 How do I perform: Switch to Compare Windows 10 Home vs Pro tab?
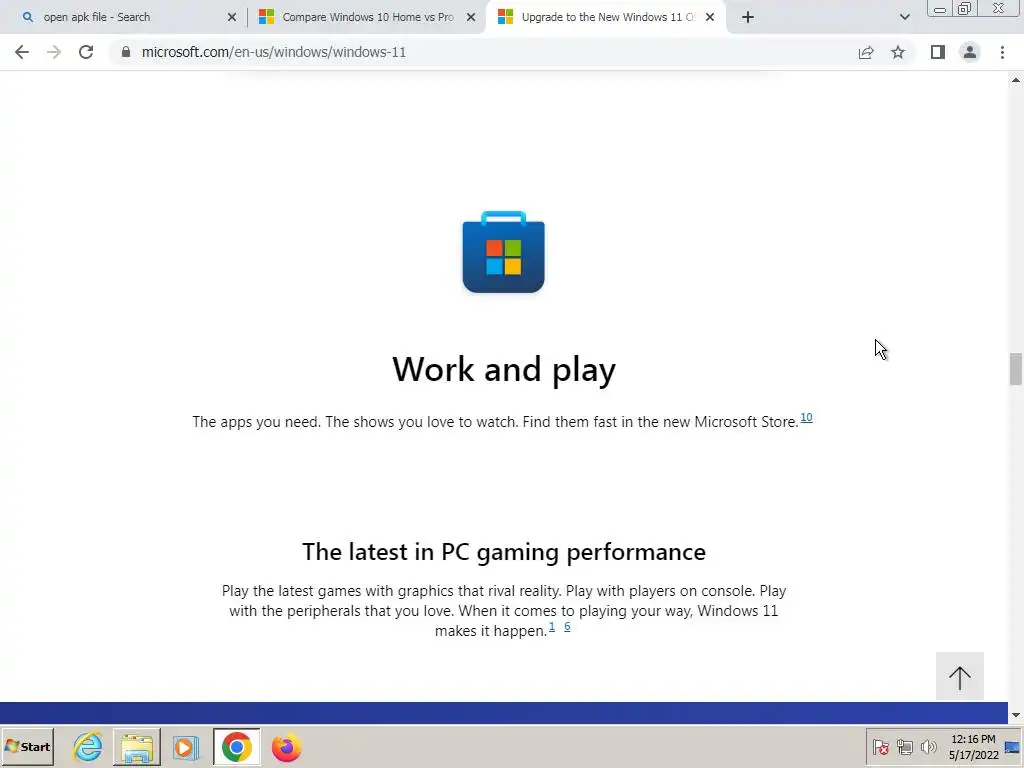[x=367, y=18]
